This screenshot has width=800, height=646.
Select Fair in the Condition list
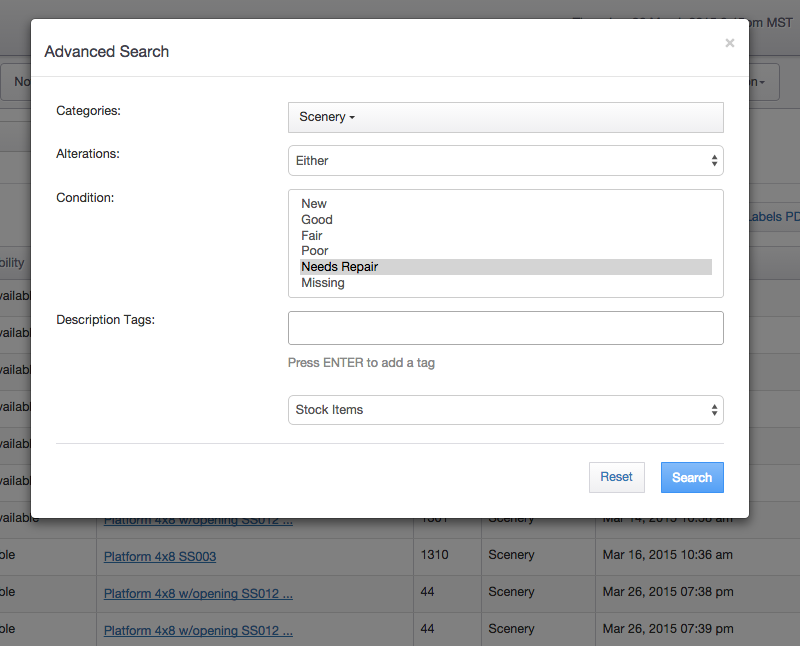506,235
